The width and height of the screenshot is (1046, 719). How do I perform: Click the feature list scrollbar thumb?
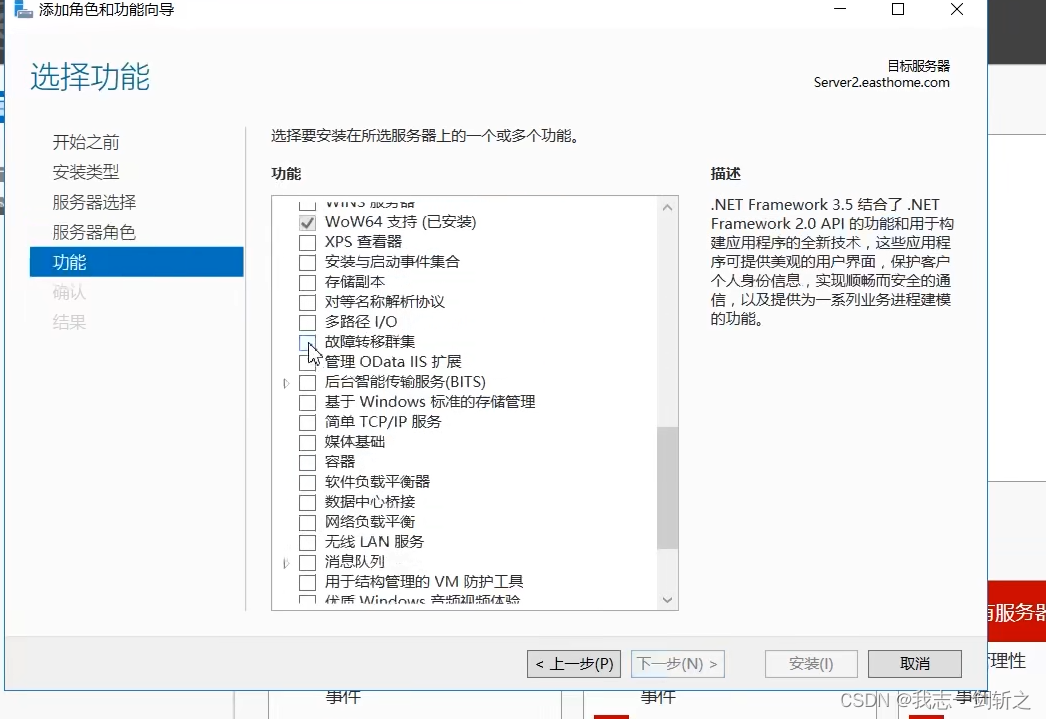(x=667, y=488)
